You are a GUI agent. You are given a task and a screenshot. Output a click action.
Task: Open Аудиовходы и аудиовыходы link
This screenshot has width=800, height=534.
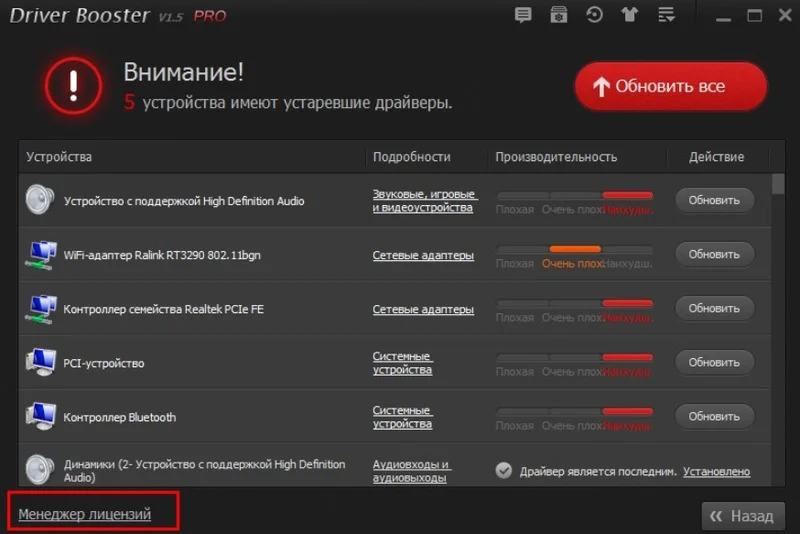411,471
